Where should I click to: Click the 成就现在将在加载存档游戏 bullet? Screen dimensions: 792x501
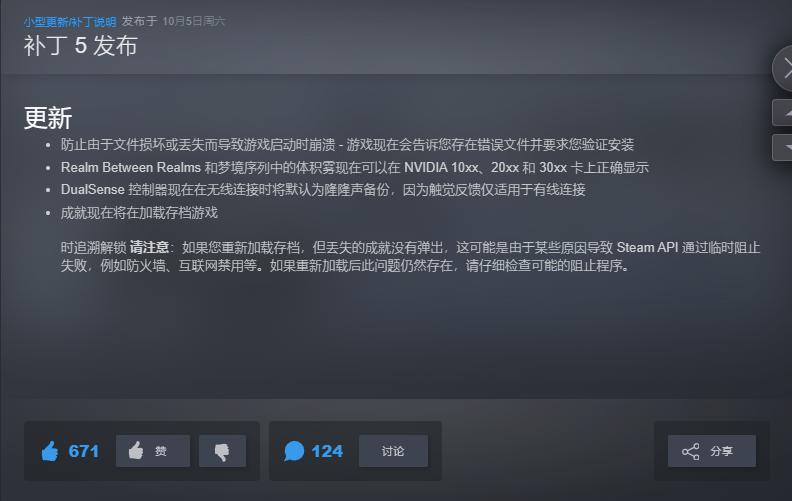click(x=139, y=213)
